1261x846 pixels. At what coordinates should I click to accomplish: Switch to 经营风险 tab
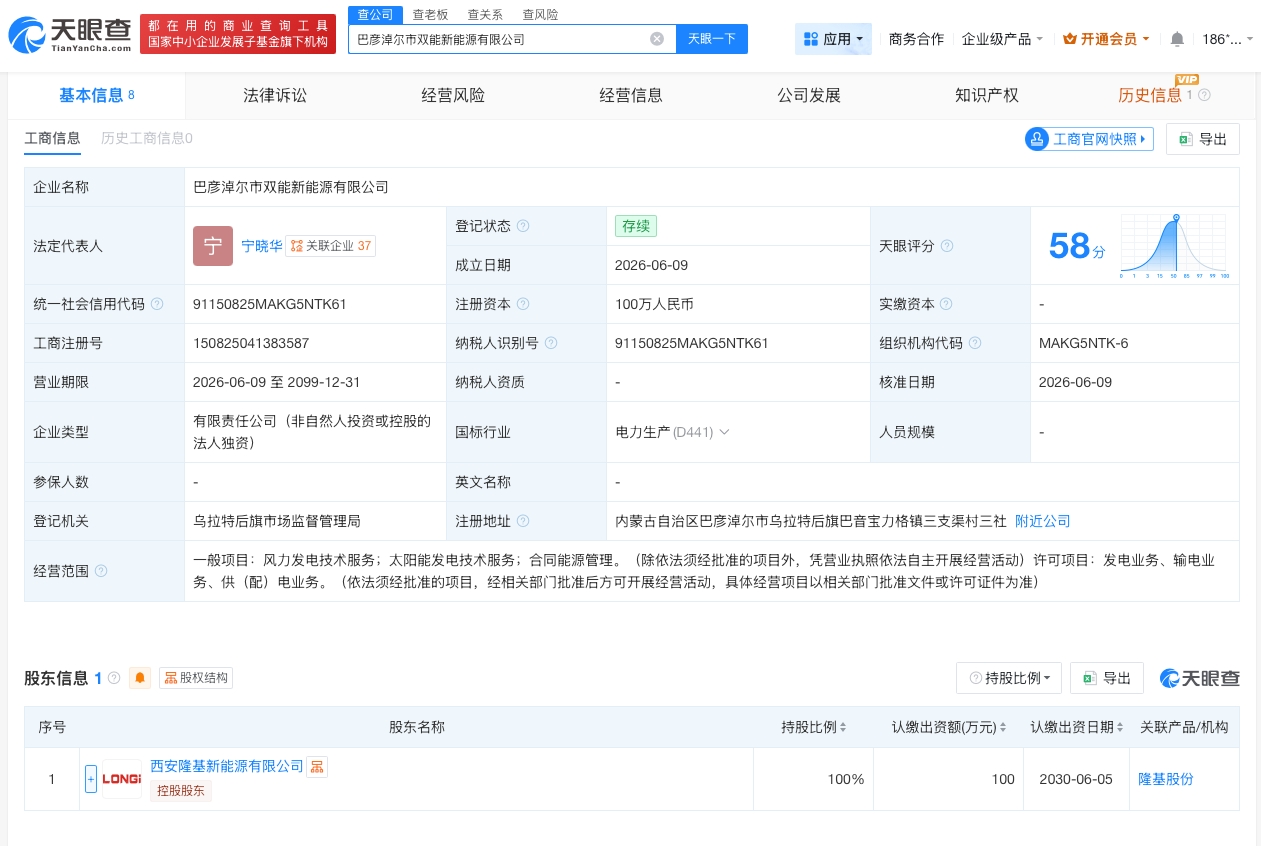click(x=453, y=95)
